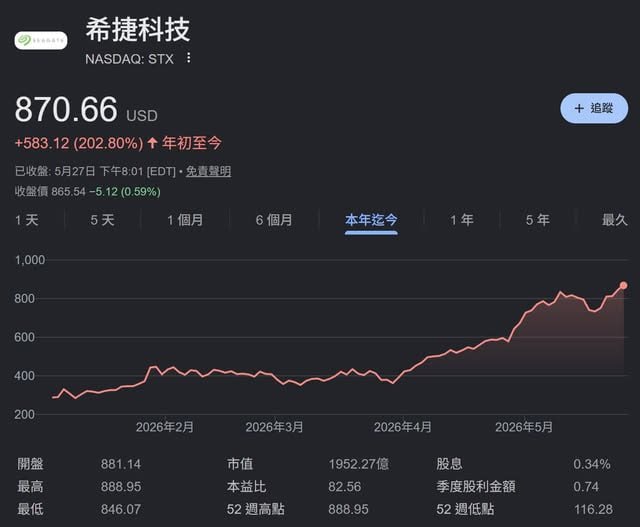This screenshot has width=640, height=527.
Task: Click the 600 y-axis label
Action: [x=24, y=338]
